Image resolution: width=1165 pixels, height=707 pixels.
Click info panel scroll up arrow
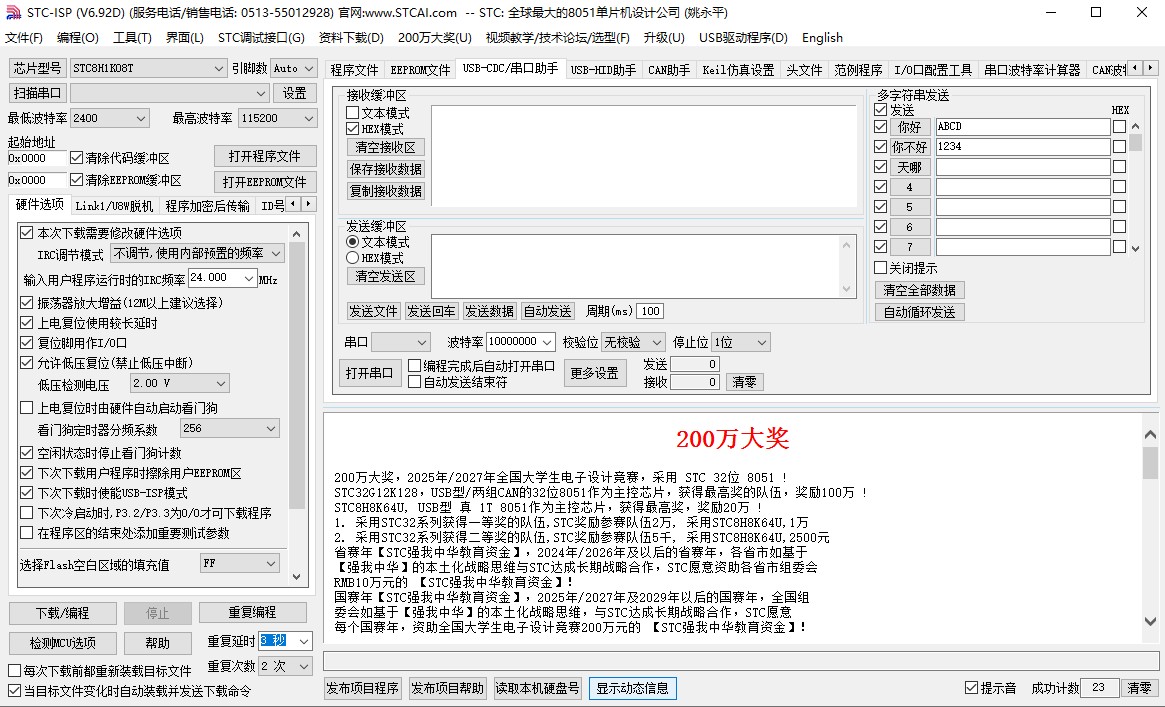click(1150, 435)
